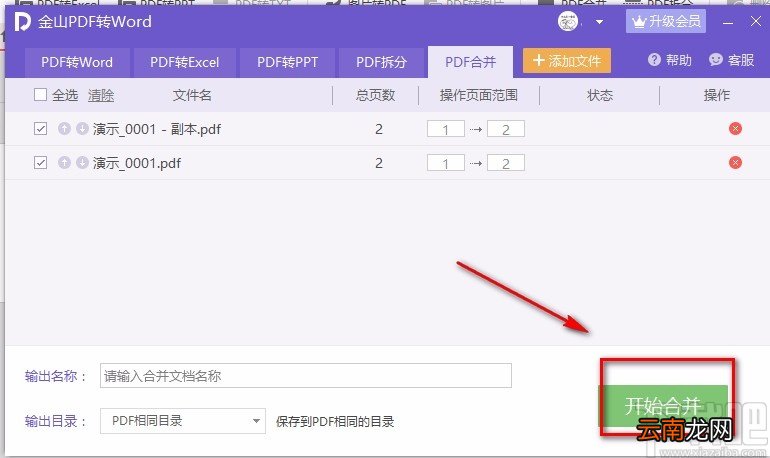Click the 输出名称 merged document name field

point(305,376)
